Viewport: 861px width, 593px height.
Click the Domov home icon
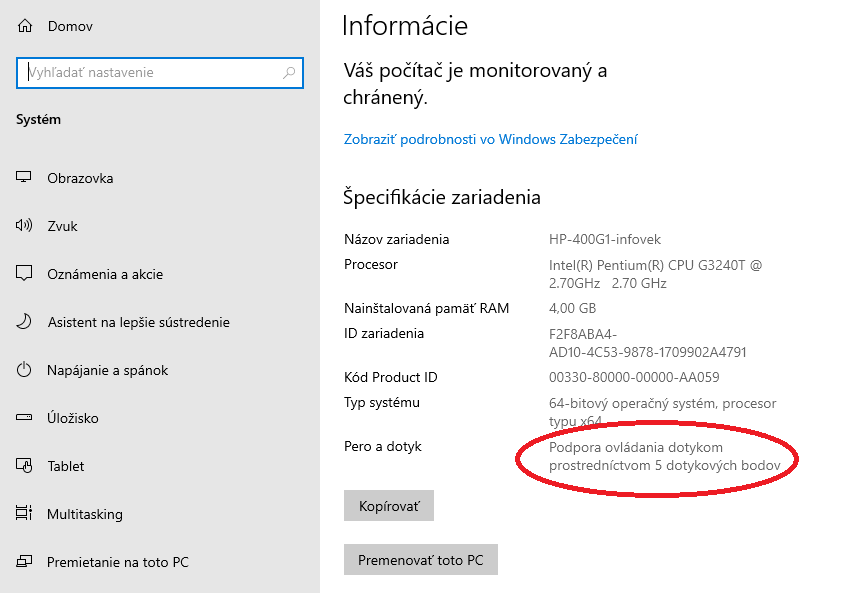click(25, 25)
